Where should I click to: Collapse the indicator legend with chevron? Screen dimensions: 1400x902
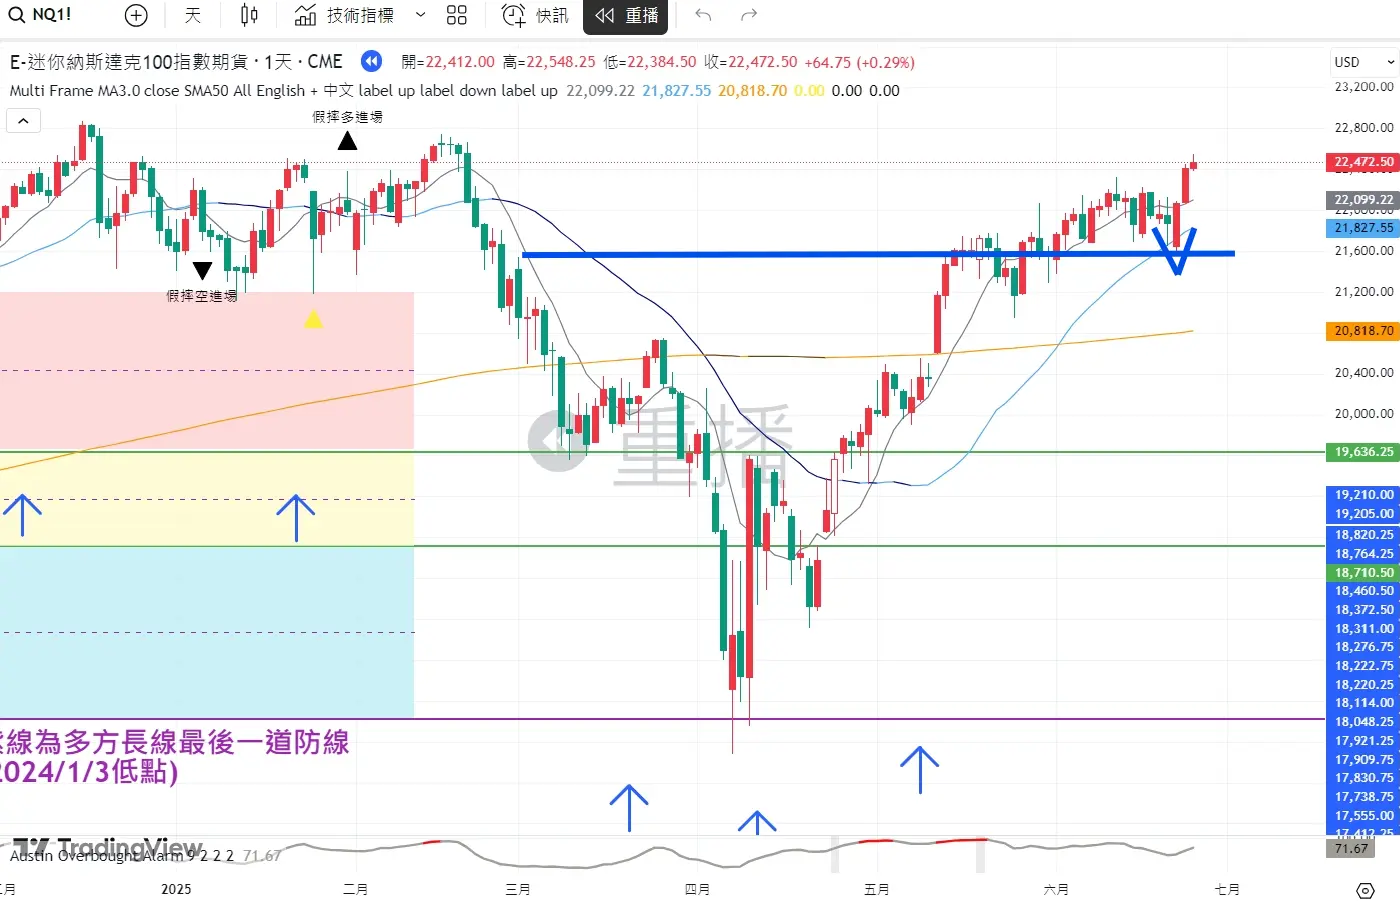click(x=23, y=121)
